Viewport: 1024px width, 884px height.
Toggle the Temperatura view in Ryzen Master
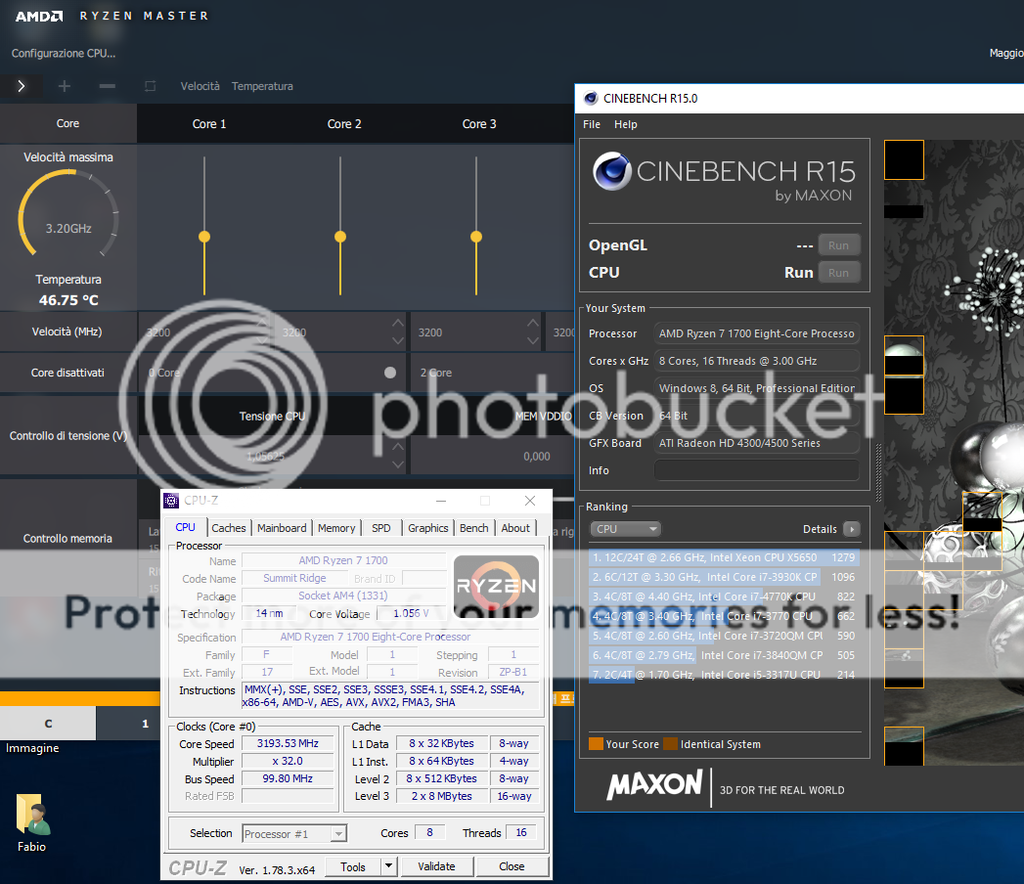point(262,86)
